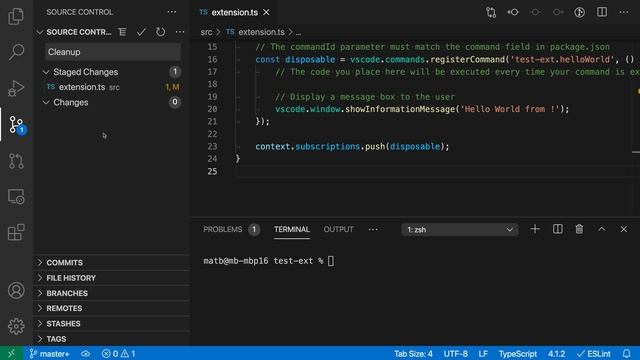Click into the zsh terminal prompt

click(331, 261)
